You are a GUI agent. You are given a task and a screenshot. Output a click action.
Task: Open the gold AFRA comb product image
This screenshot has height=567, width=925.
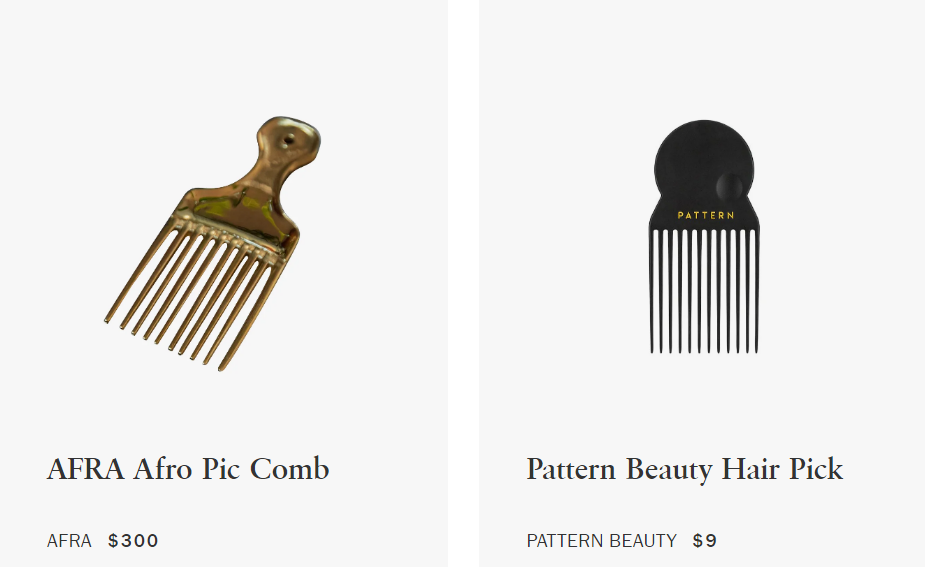click(x=213, y=243)
